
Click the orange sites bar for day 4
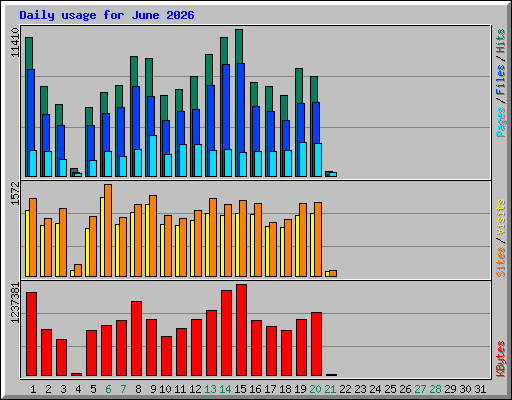(x=78, y=270)
